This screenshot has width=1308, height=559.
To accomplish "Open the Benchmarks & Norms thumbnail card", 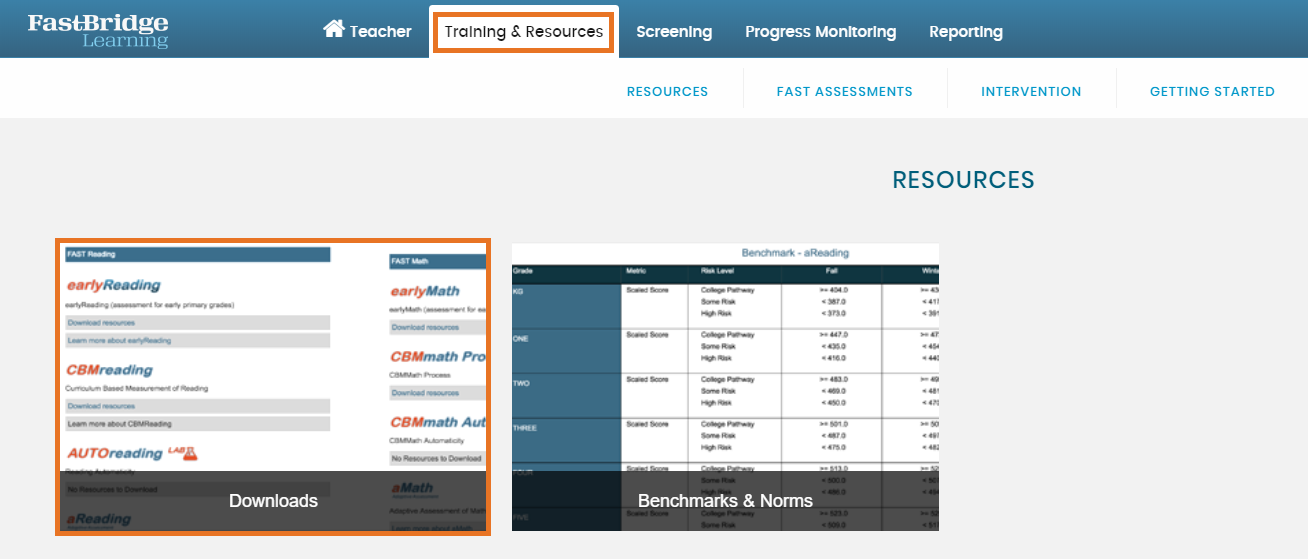I will (x=725, y=387).
